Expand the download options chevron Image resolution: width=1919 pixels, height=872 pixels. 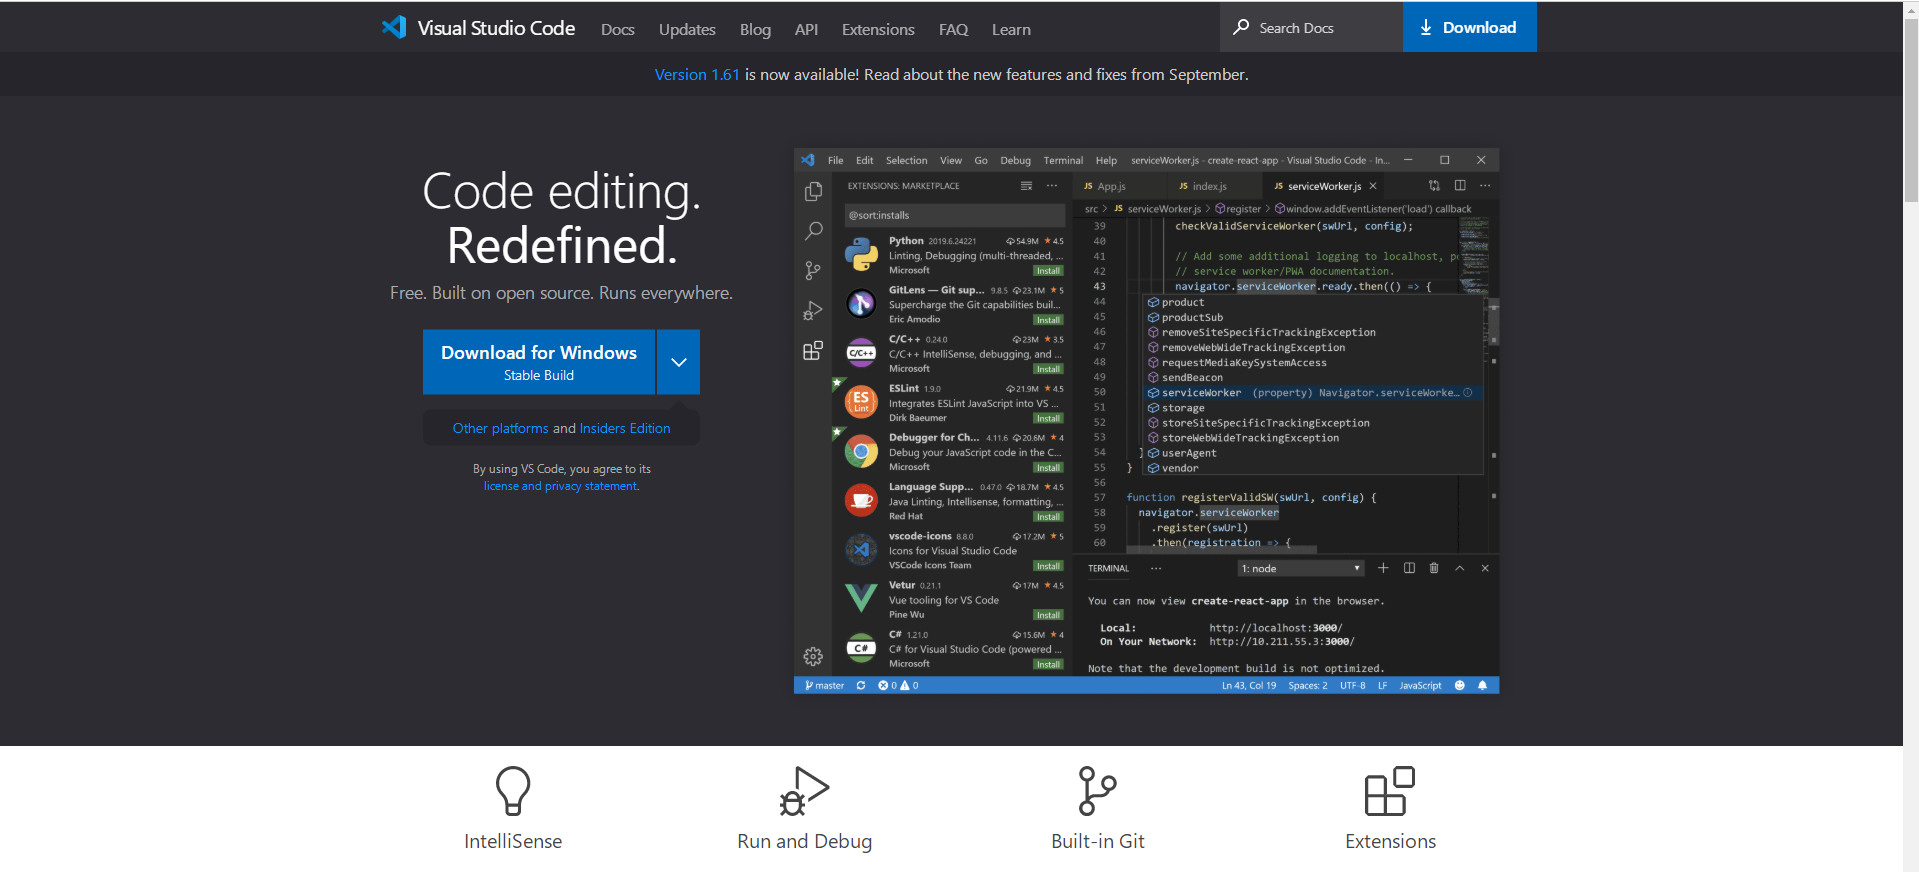click(679, 362)
